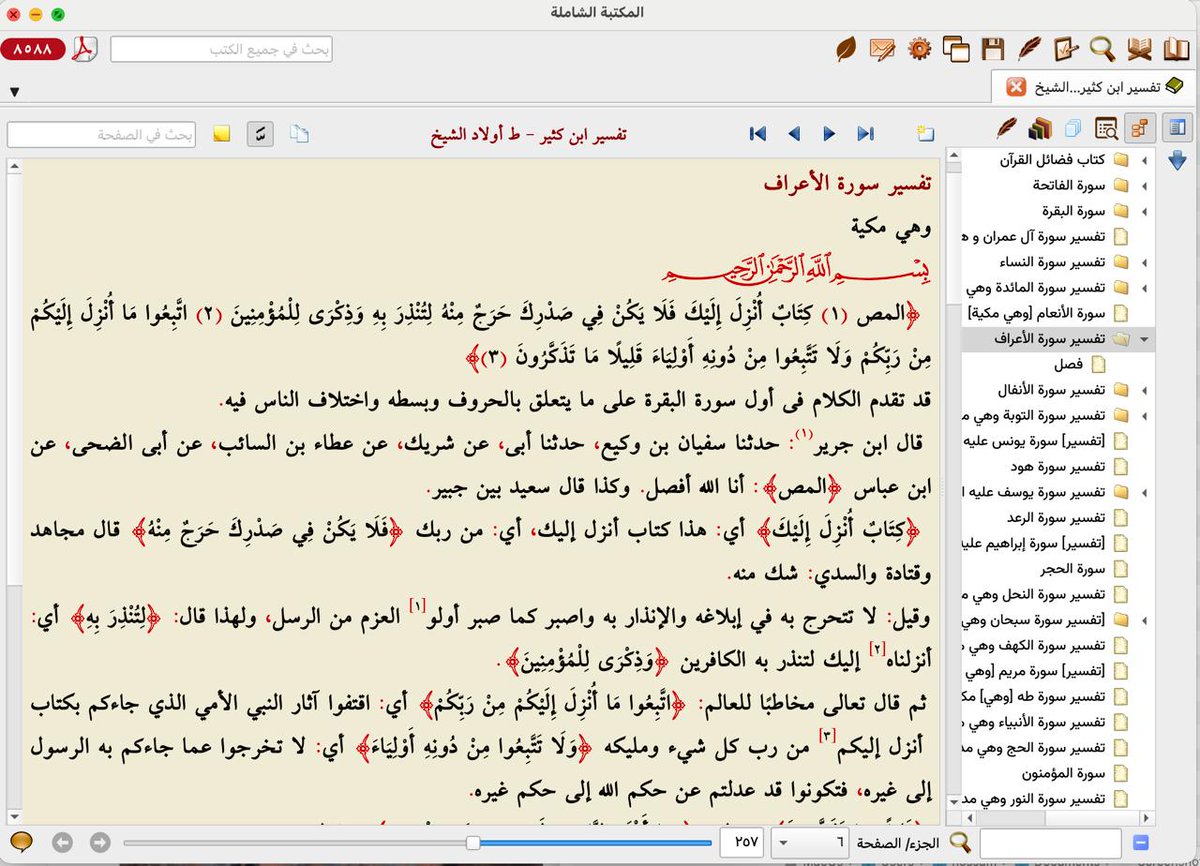
Task: Go to the next page arrow
Action: coord(829,133)
